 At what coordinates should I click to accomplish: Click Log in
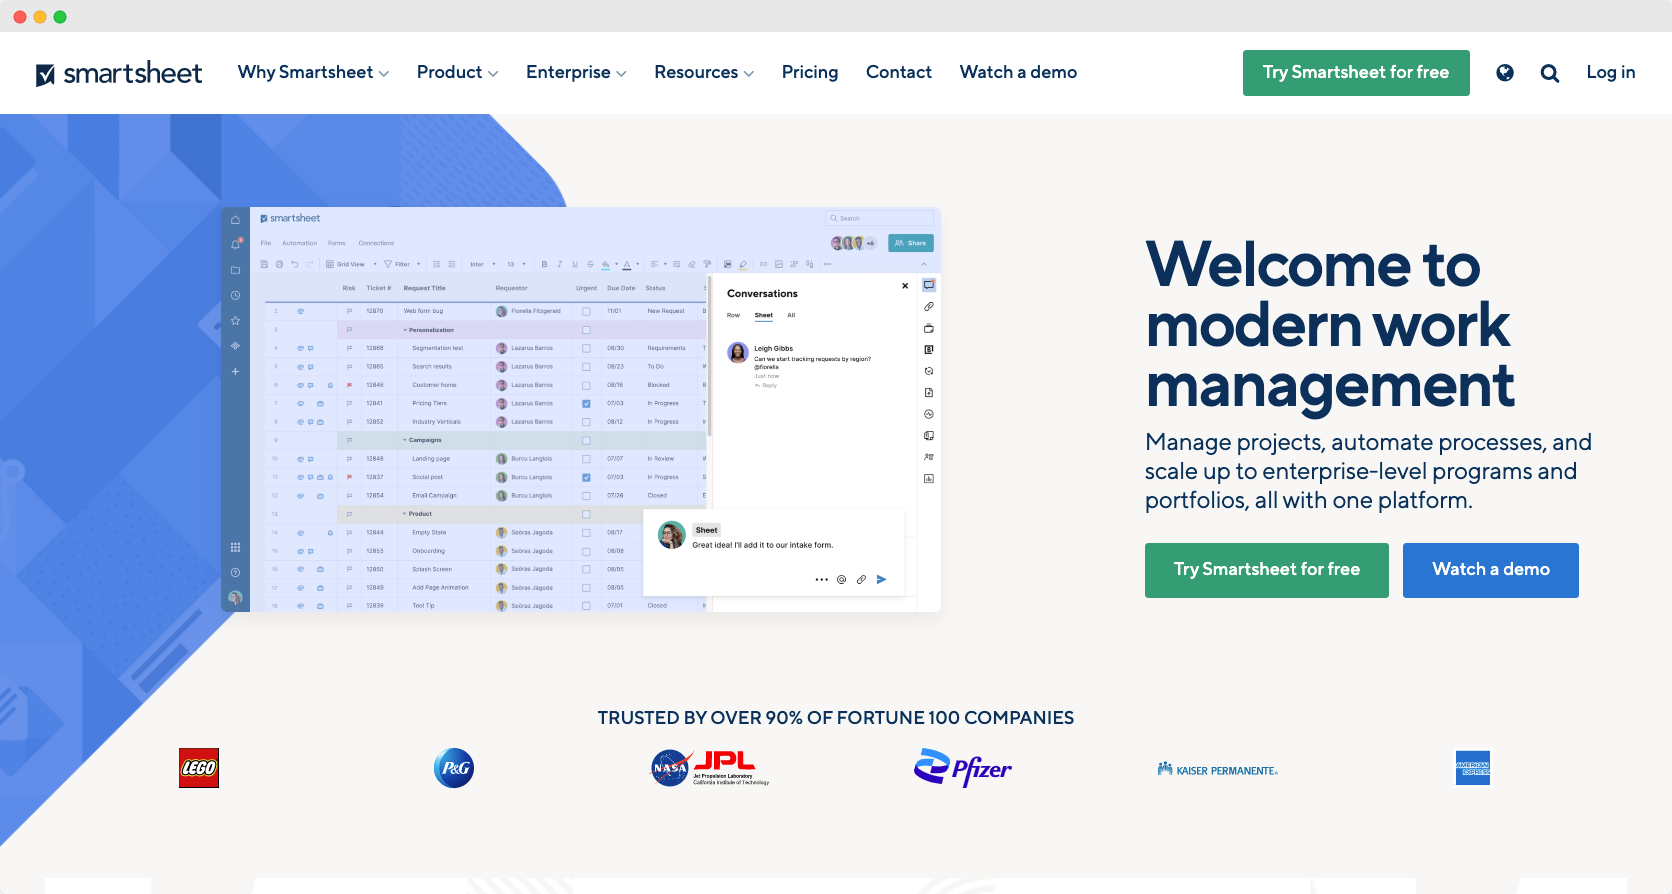click(1611, 72)
